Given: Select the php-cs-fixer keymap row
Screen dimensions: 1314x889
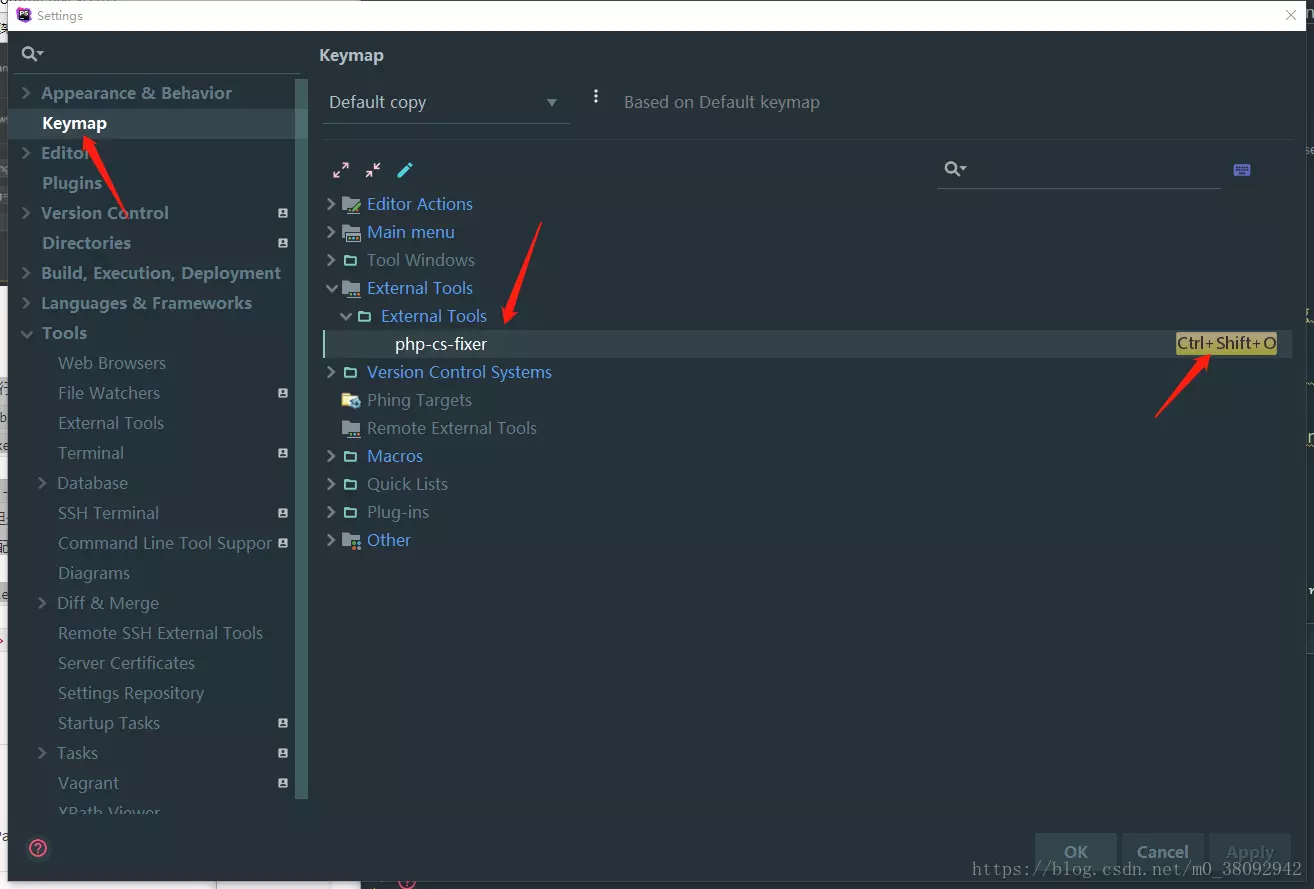Looking at the screenshot, I should (x=807, y=344).
